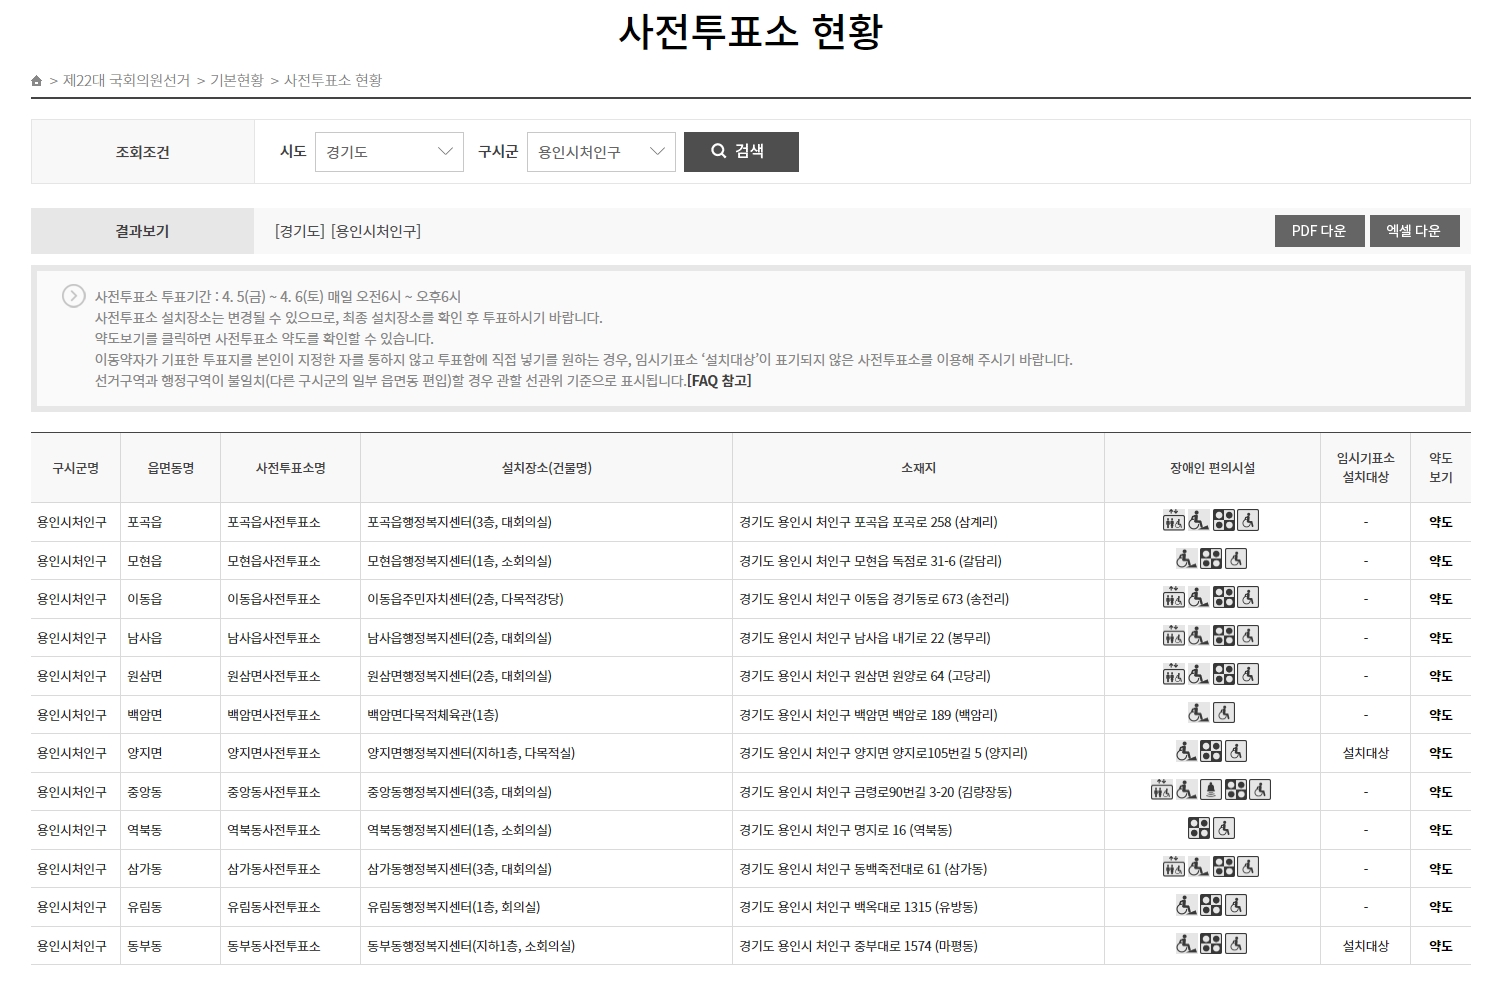Image resolution: width=1499 pixels, height=996 pixels.
Task: Click the braille block icon in the 포곡읍 row
Action: click(x=1224, y=520)
